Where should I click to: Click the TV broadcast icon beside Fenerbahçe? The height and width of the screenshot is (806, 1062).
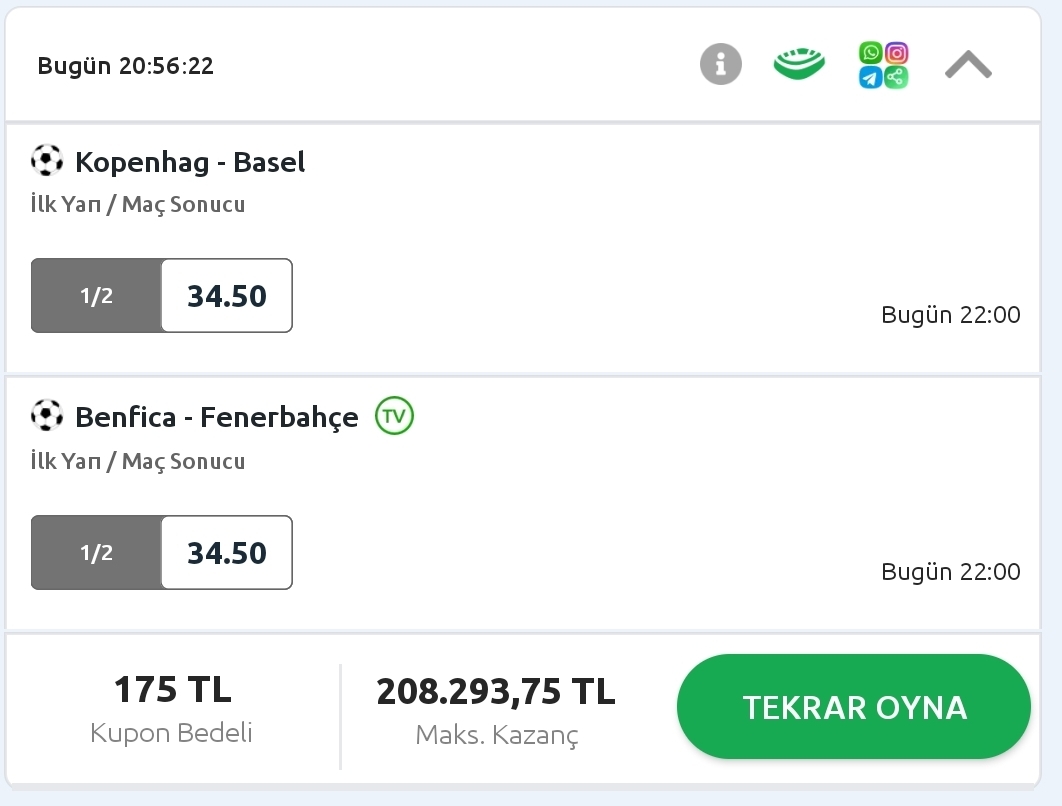click(394, 415)
